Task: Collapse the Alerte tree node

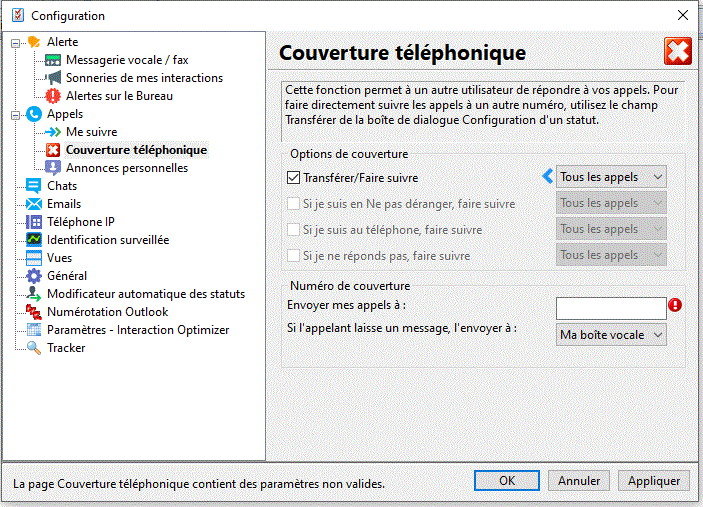Action: click(15, 42)
